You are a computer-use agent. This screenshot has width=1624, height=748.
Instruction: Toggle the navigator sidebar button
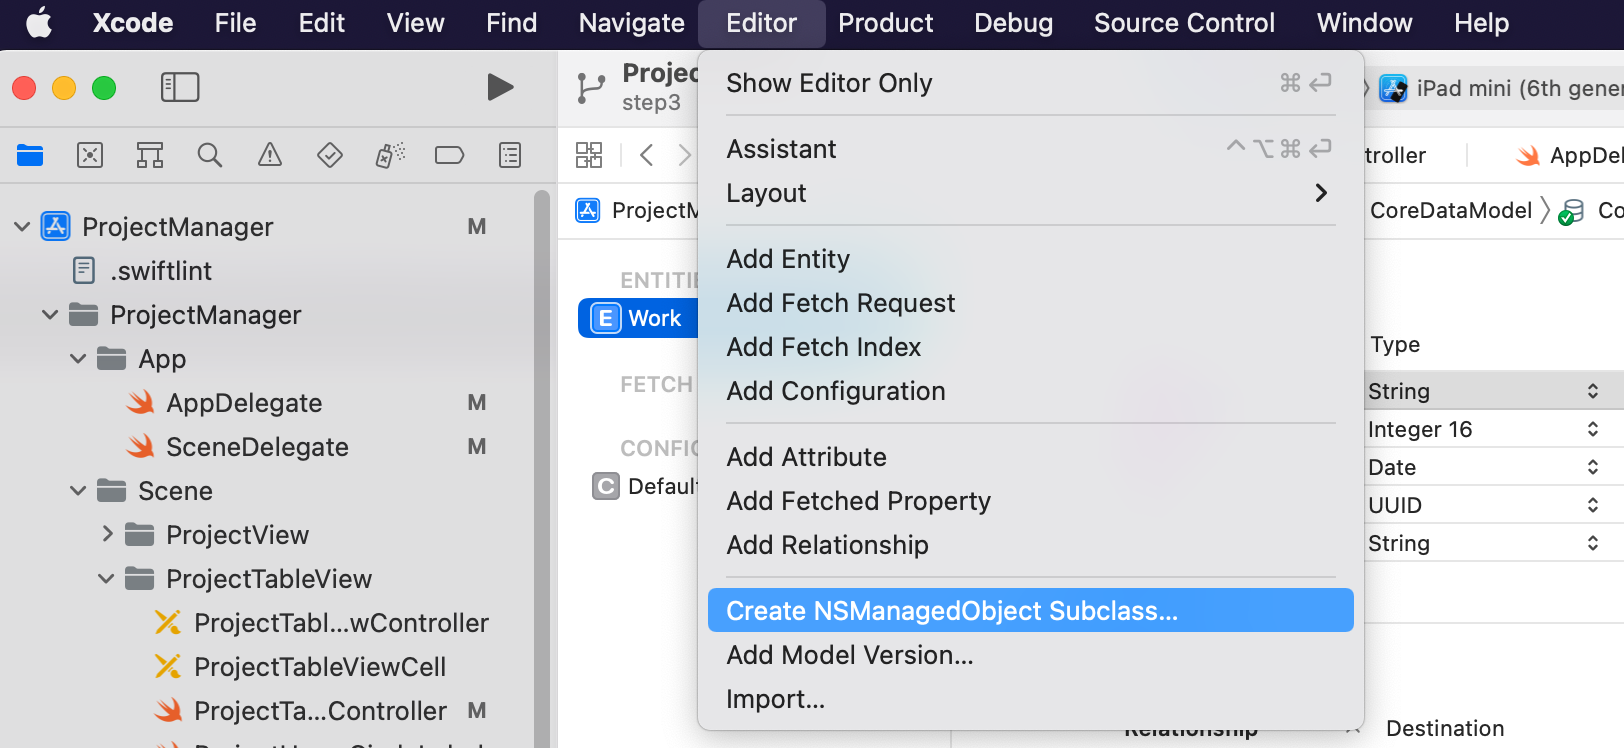click(180, 87)
